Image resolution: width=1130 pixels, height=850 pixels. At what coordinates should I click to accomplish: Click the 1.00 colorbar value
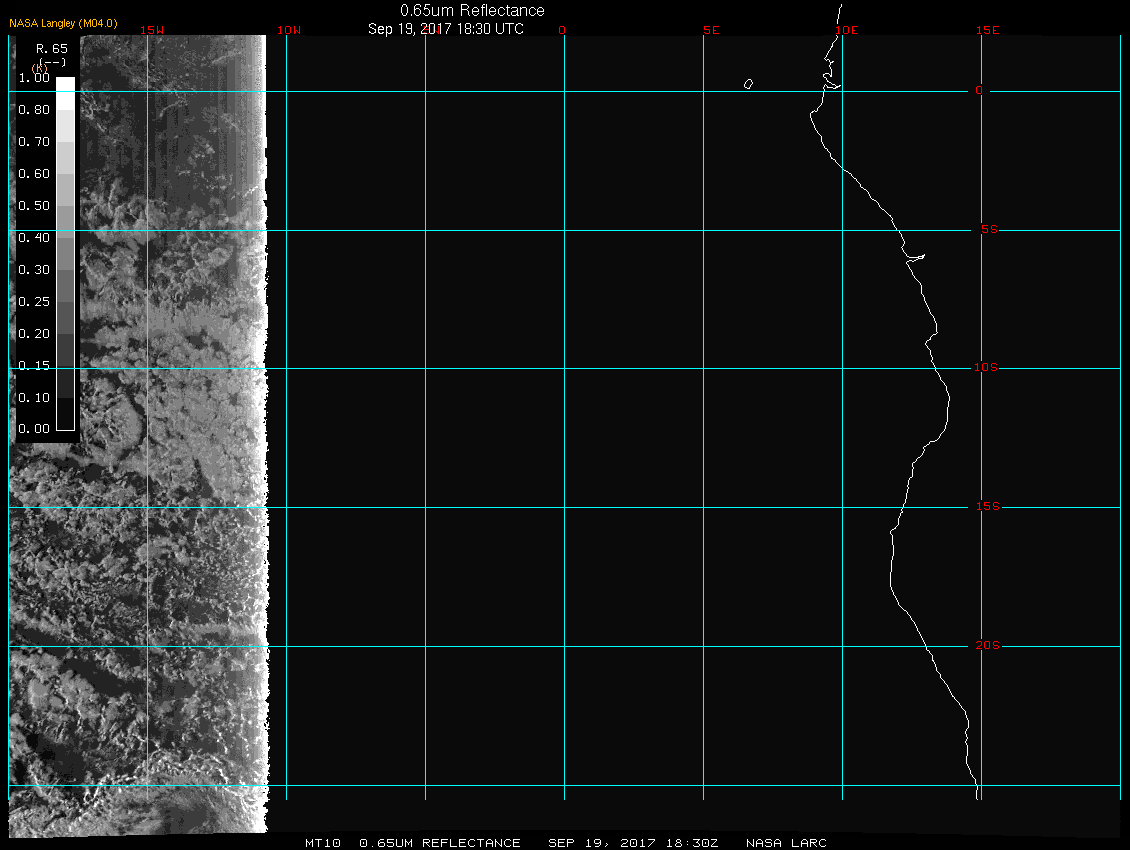click(x=34, y=78)
